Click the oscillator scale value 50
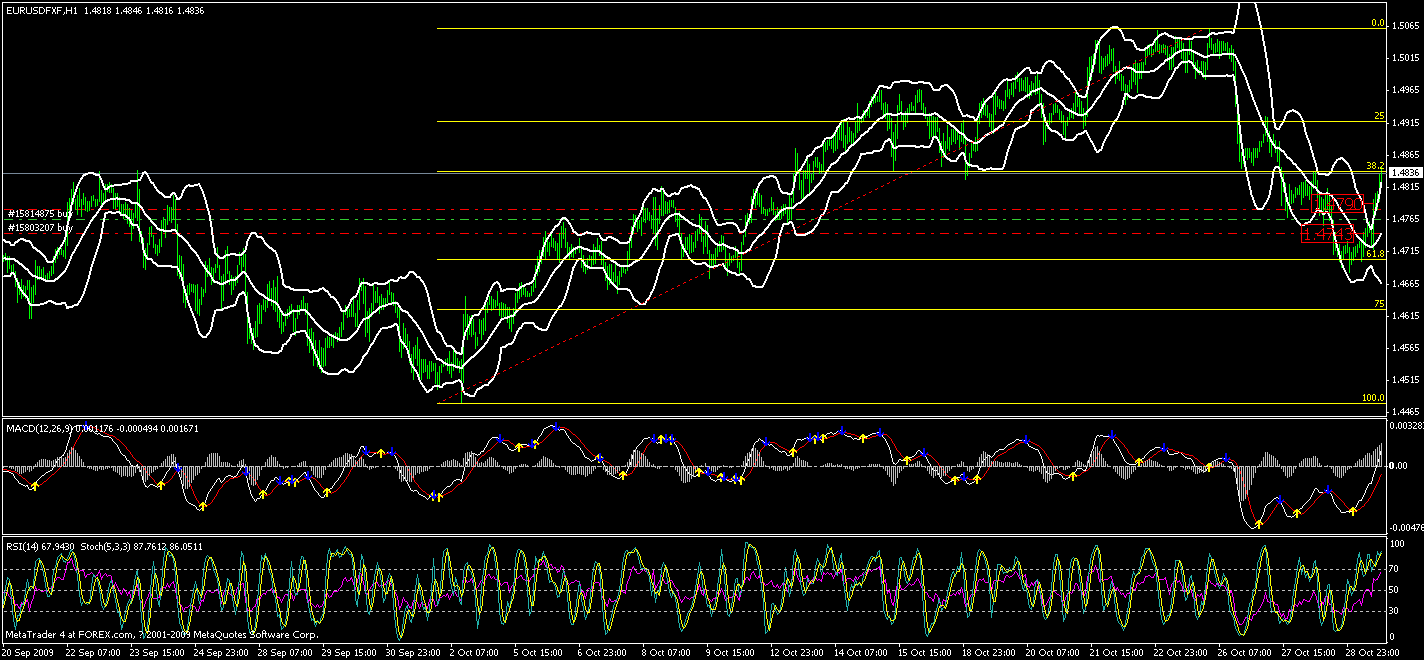Screen dimensions: 1424x660 pyautogui.click(x=1395, y=590)
